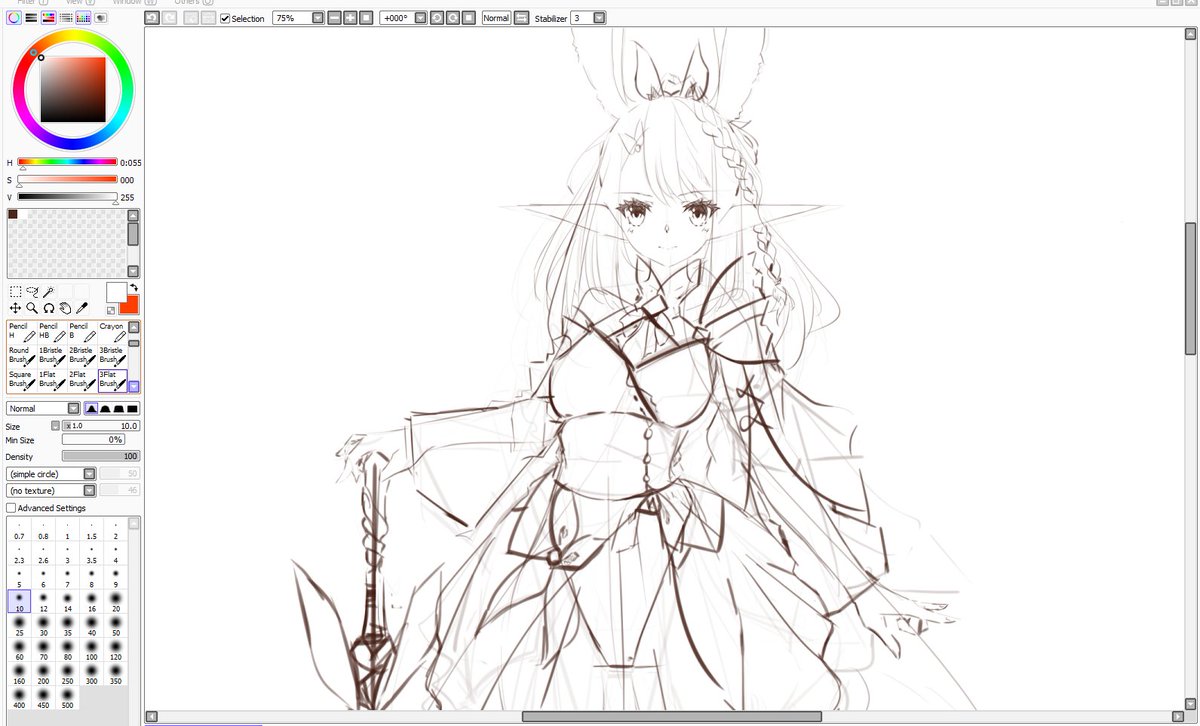Toggle the HSV slider panel icon
The width and height of the screenshot is (1200, 726).
(x=49, y=18)
